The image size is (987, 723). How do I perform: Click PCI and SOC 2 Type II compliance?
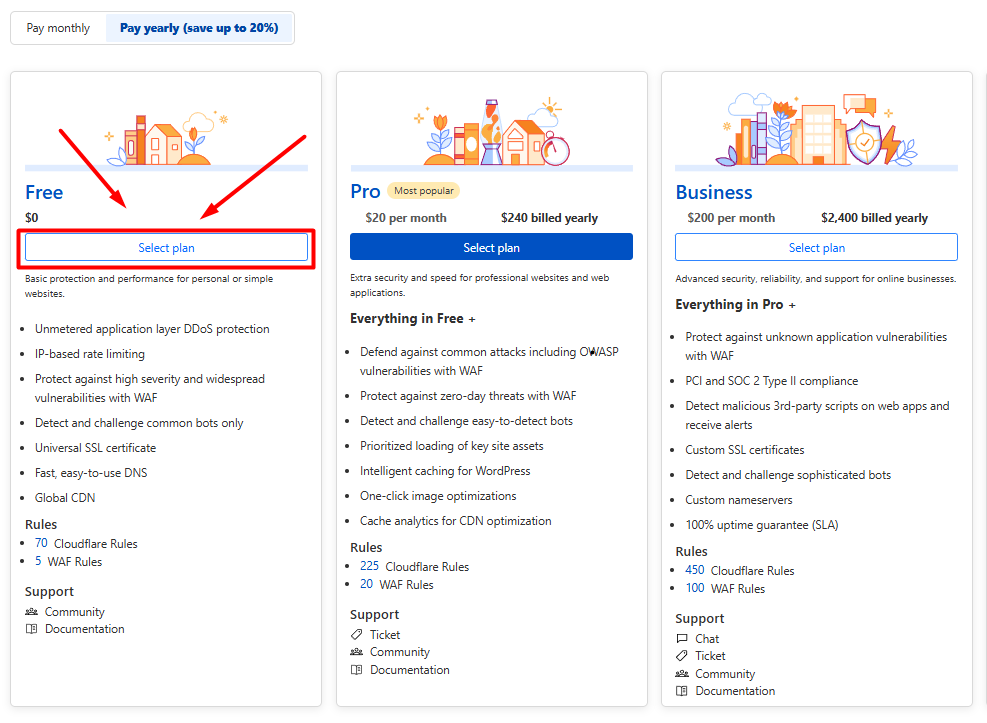(772, 381)
